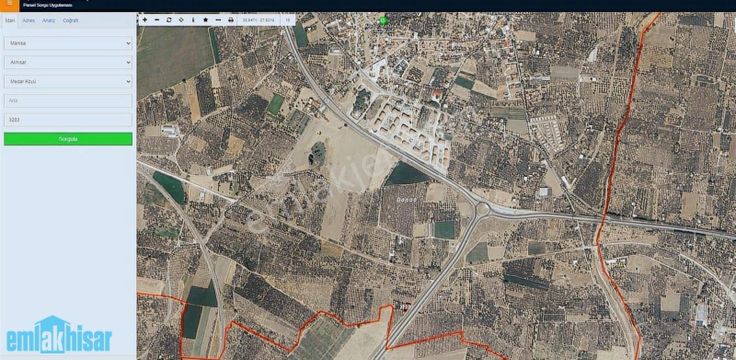The height and width of the screenshot is (360, 736).
Task: Switch to the Analiz tab
Action: click(x=49, y=21)
